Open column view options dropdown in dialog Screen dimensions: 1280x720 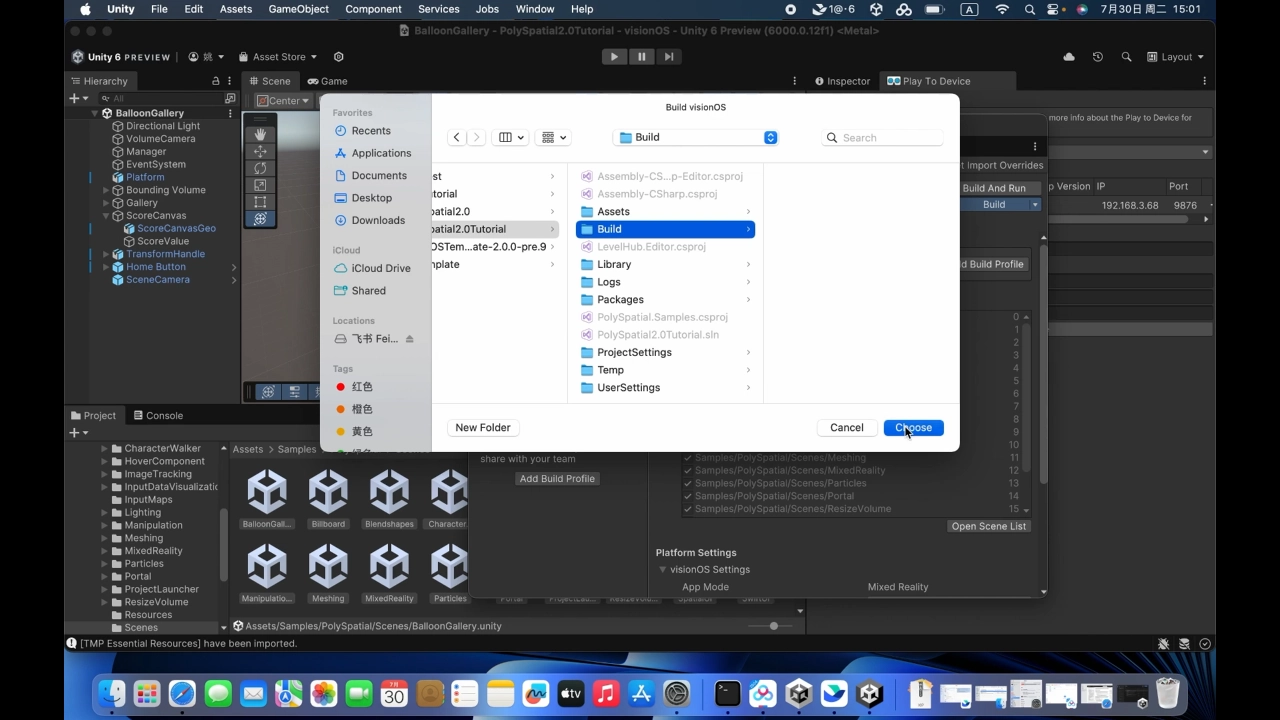click(510, 138)
